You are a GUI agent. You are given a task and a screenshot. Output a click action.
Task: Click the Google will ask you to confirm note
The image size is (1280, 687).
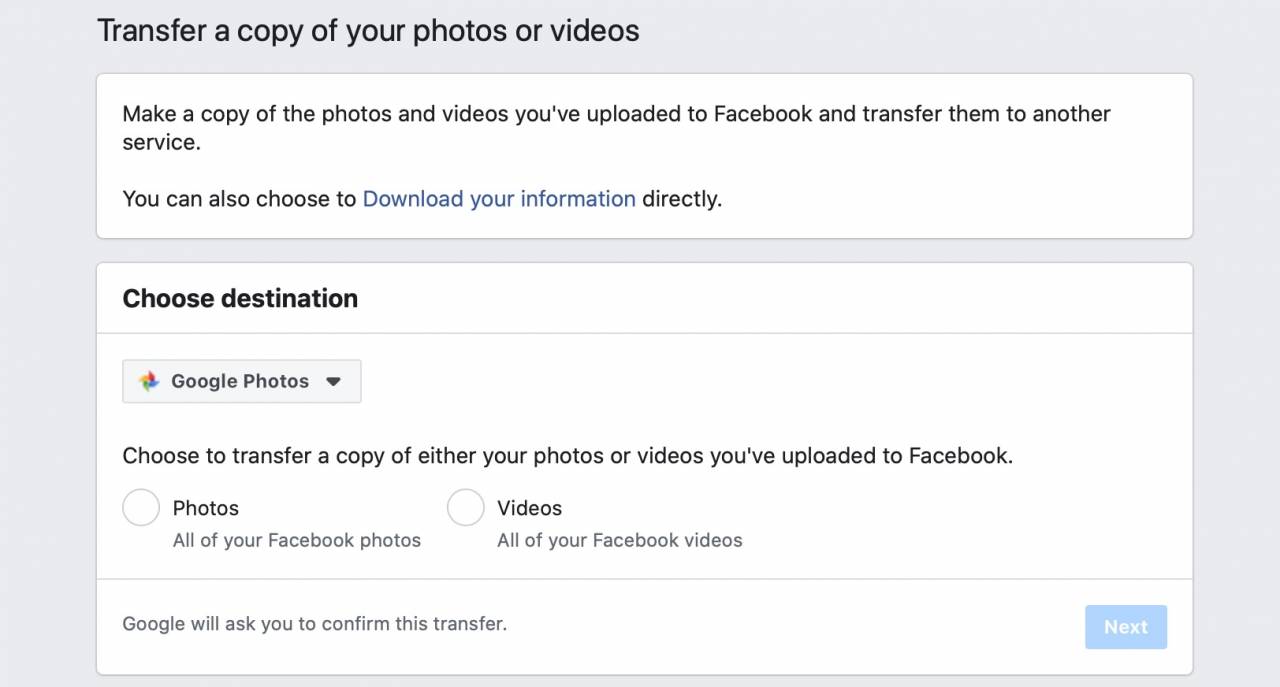coord(315,624)
